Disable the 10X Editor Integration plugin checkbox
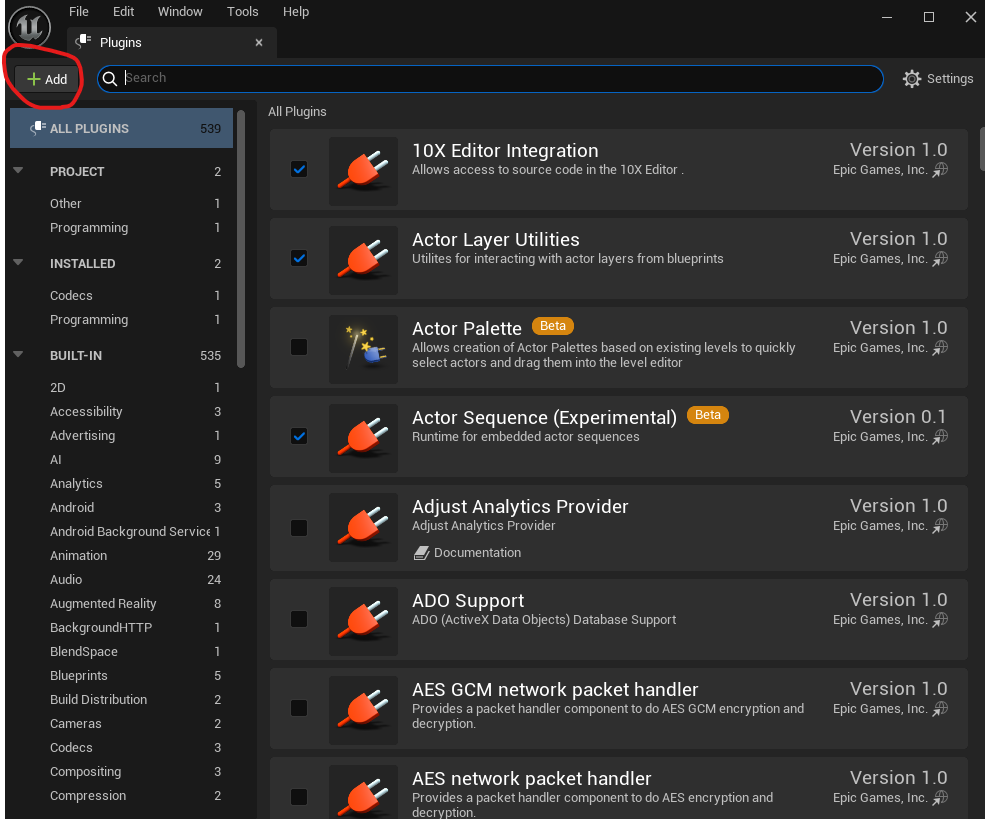Viewport: 985px width, 819px height. [x=299, y=169]
